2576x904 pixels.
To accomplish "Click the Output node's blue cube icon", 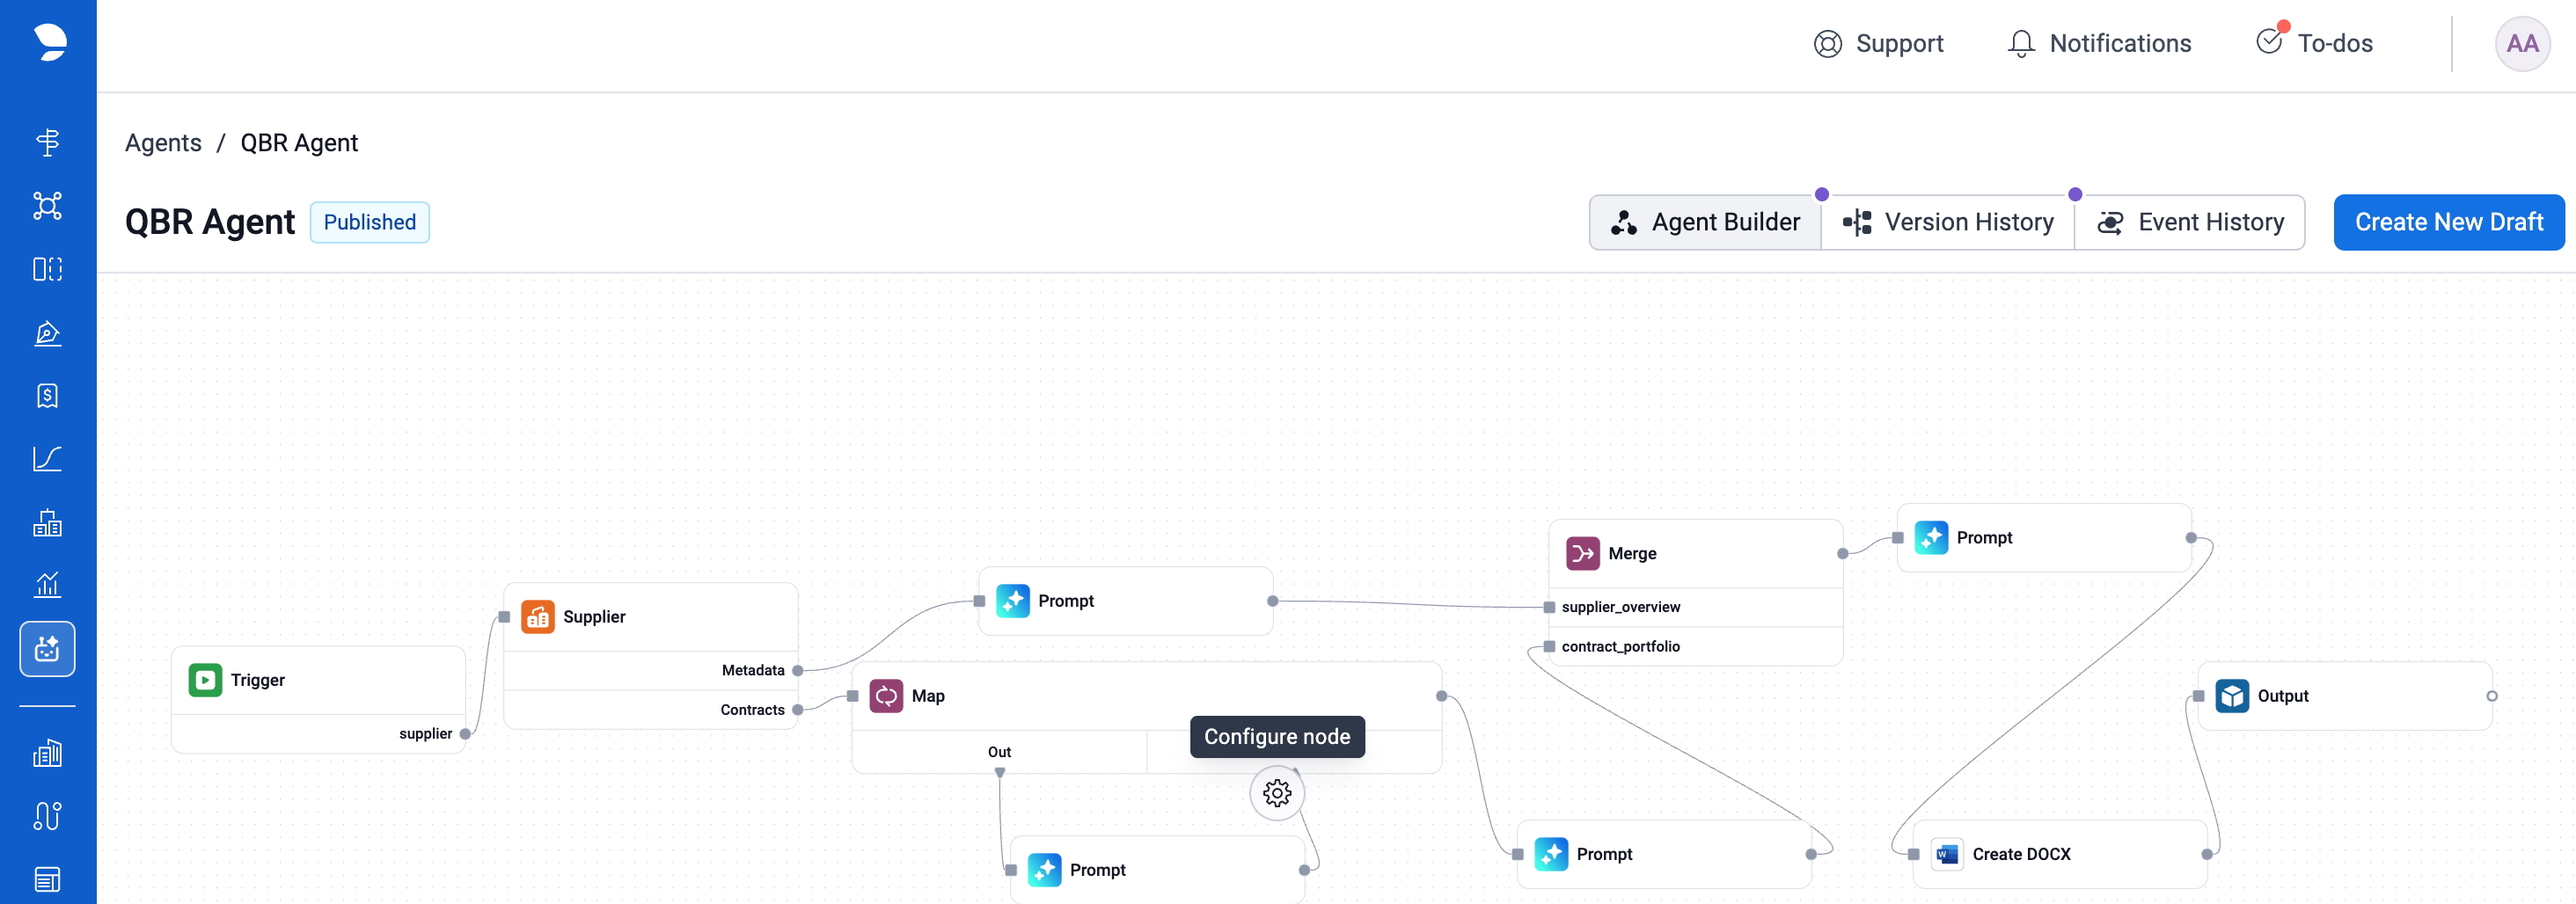I will (2232, 696).
